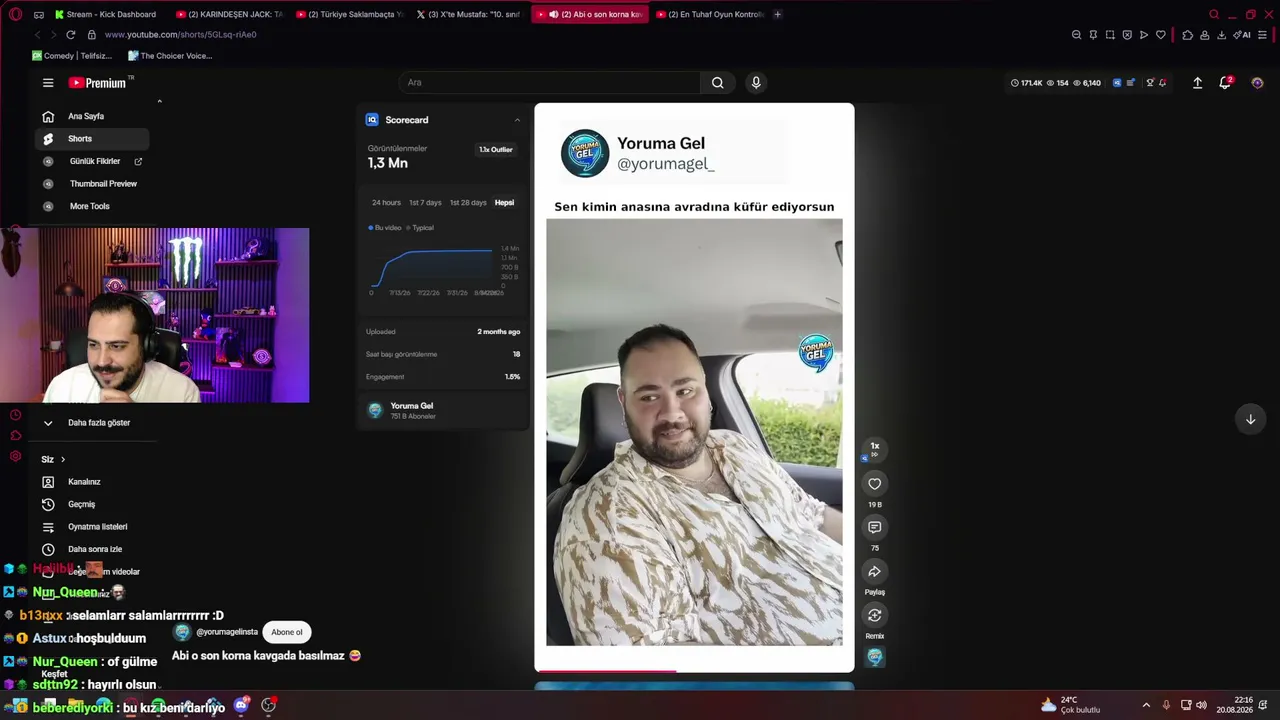The width and height of the screenshot is (1280, 720).
Task: Open the account avatar menu
Action: [x=1257, y=83]
